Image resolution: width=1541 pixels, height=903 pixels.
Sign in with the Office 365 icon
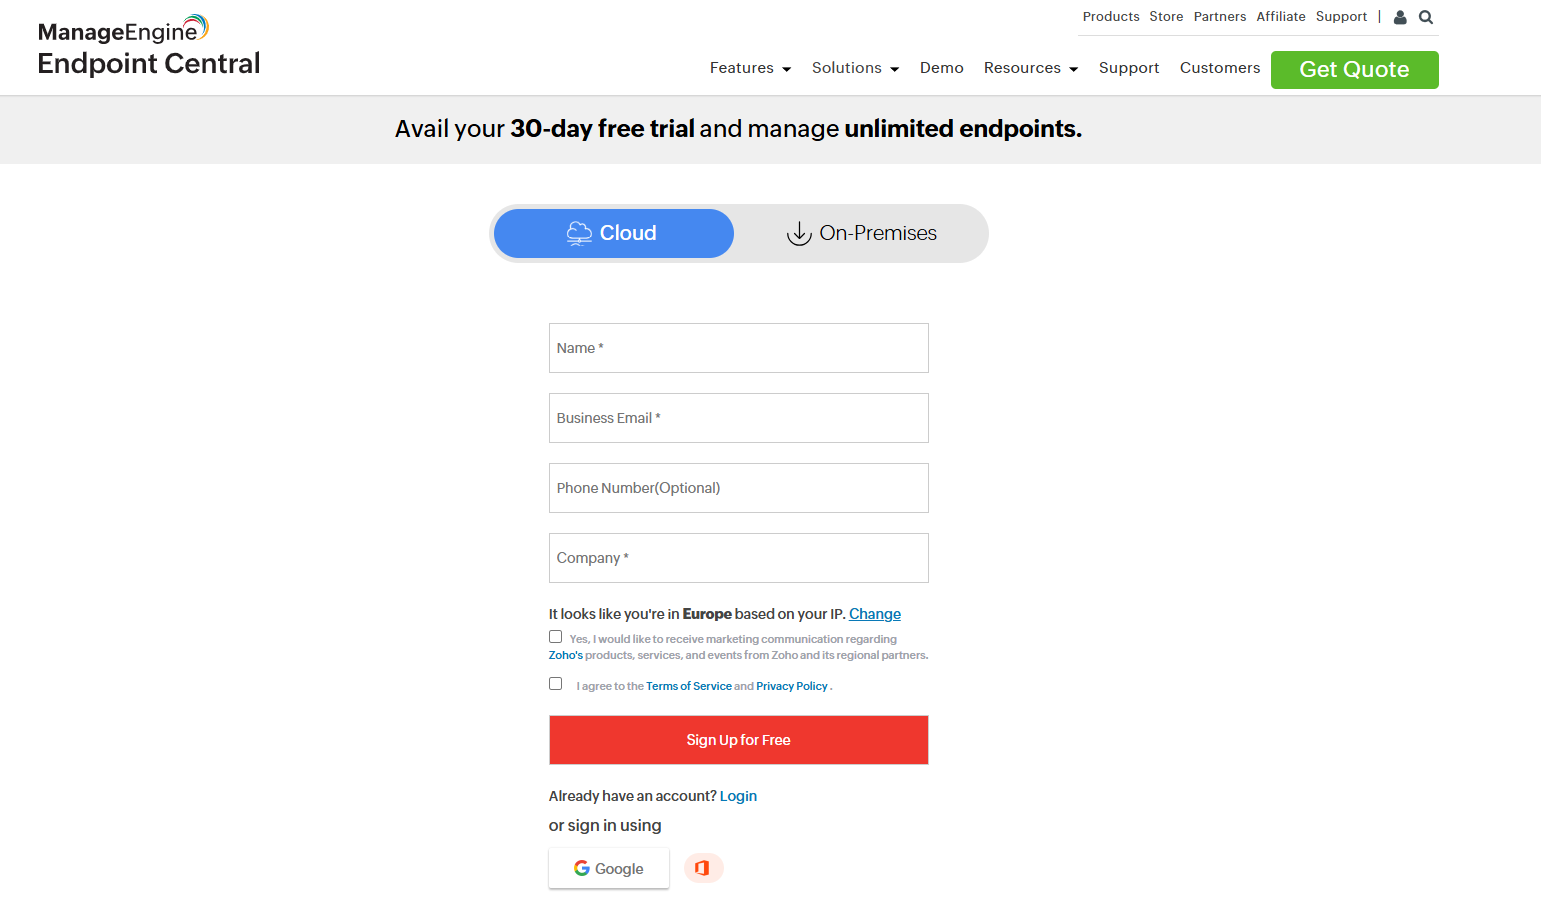click(x=703, y=868)
